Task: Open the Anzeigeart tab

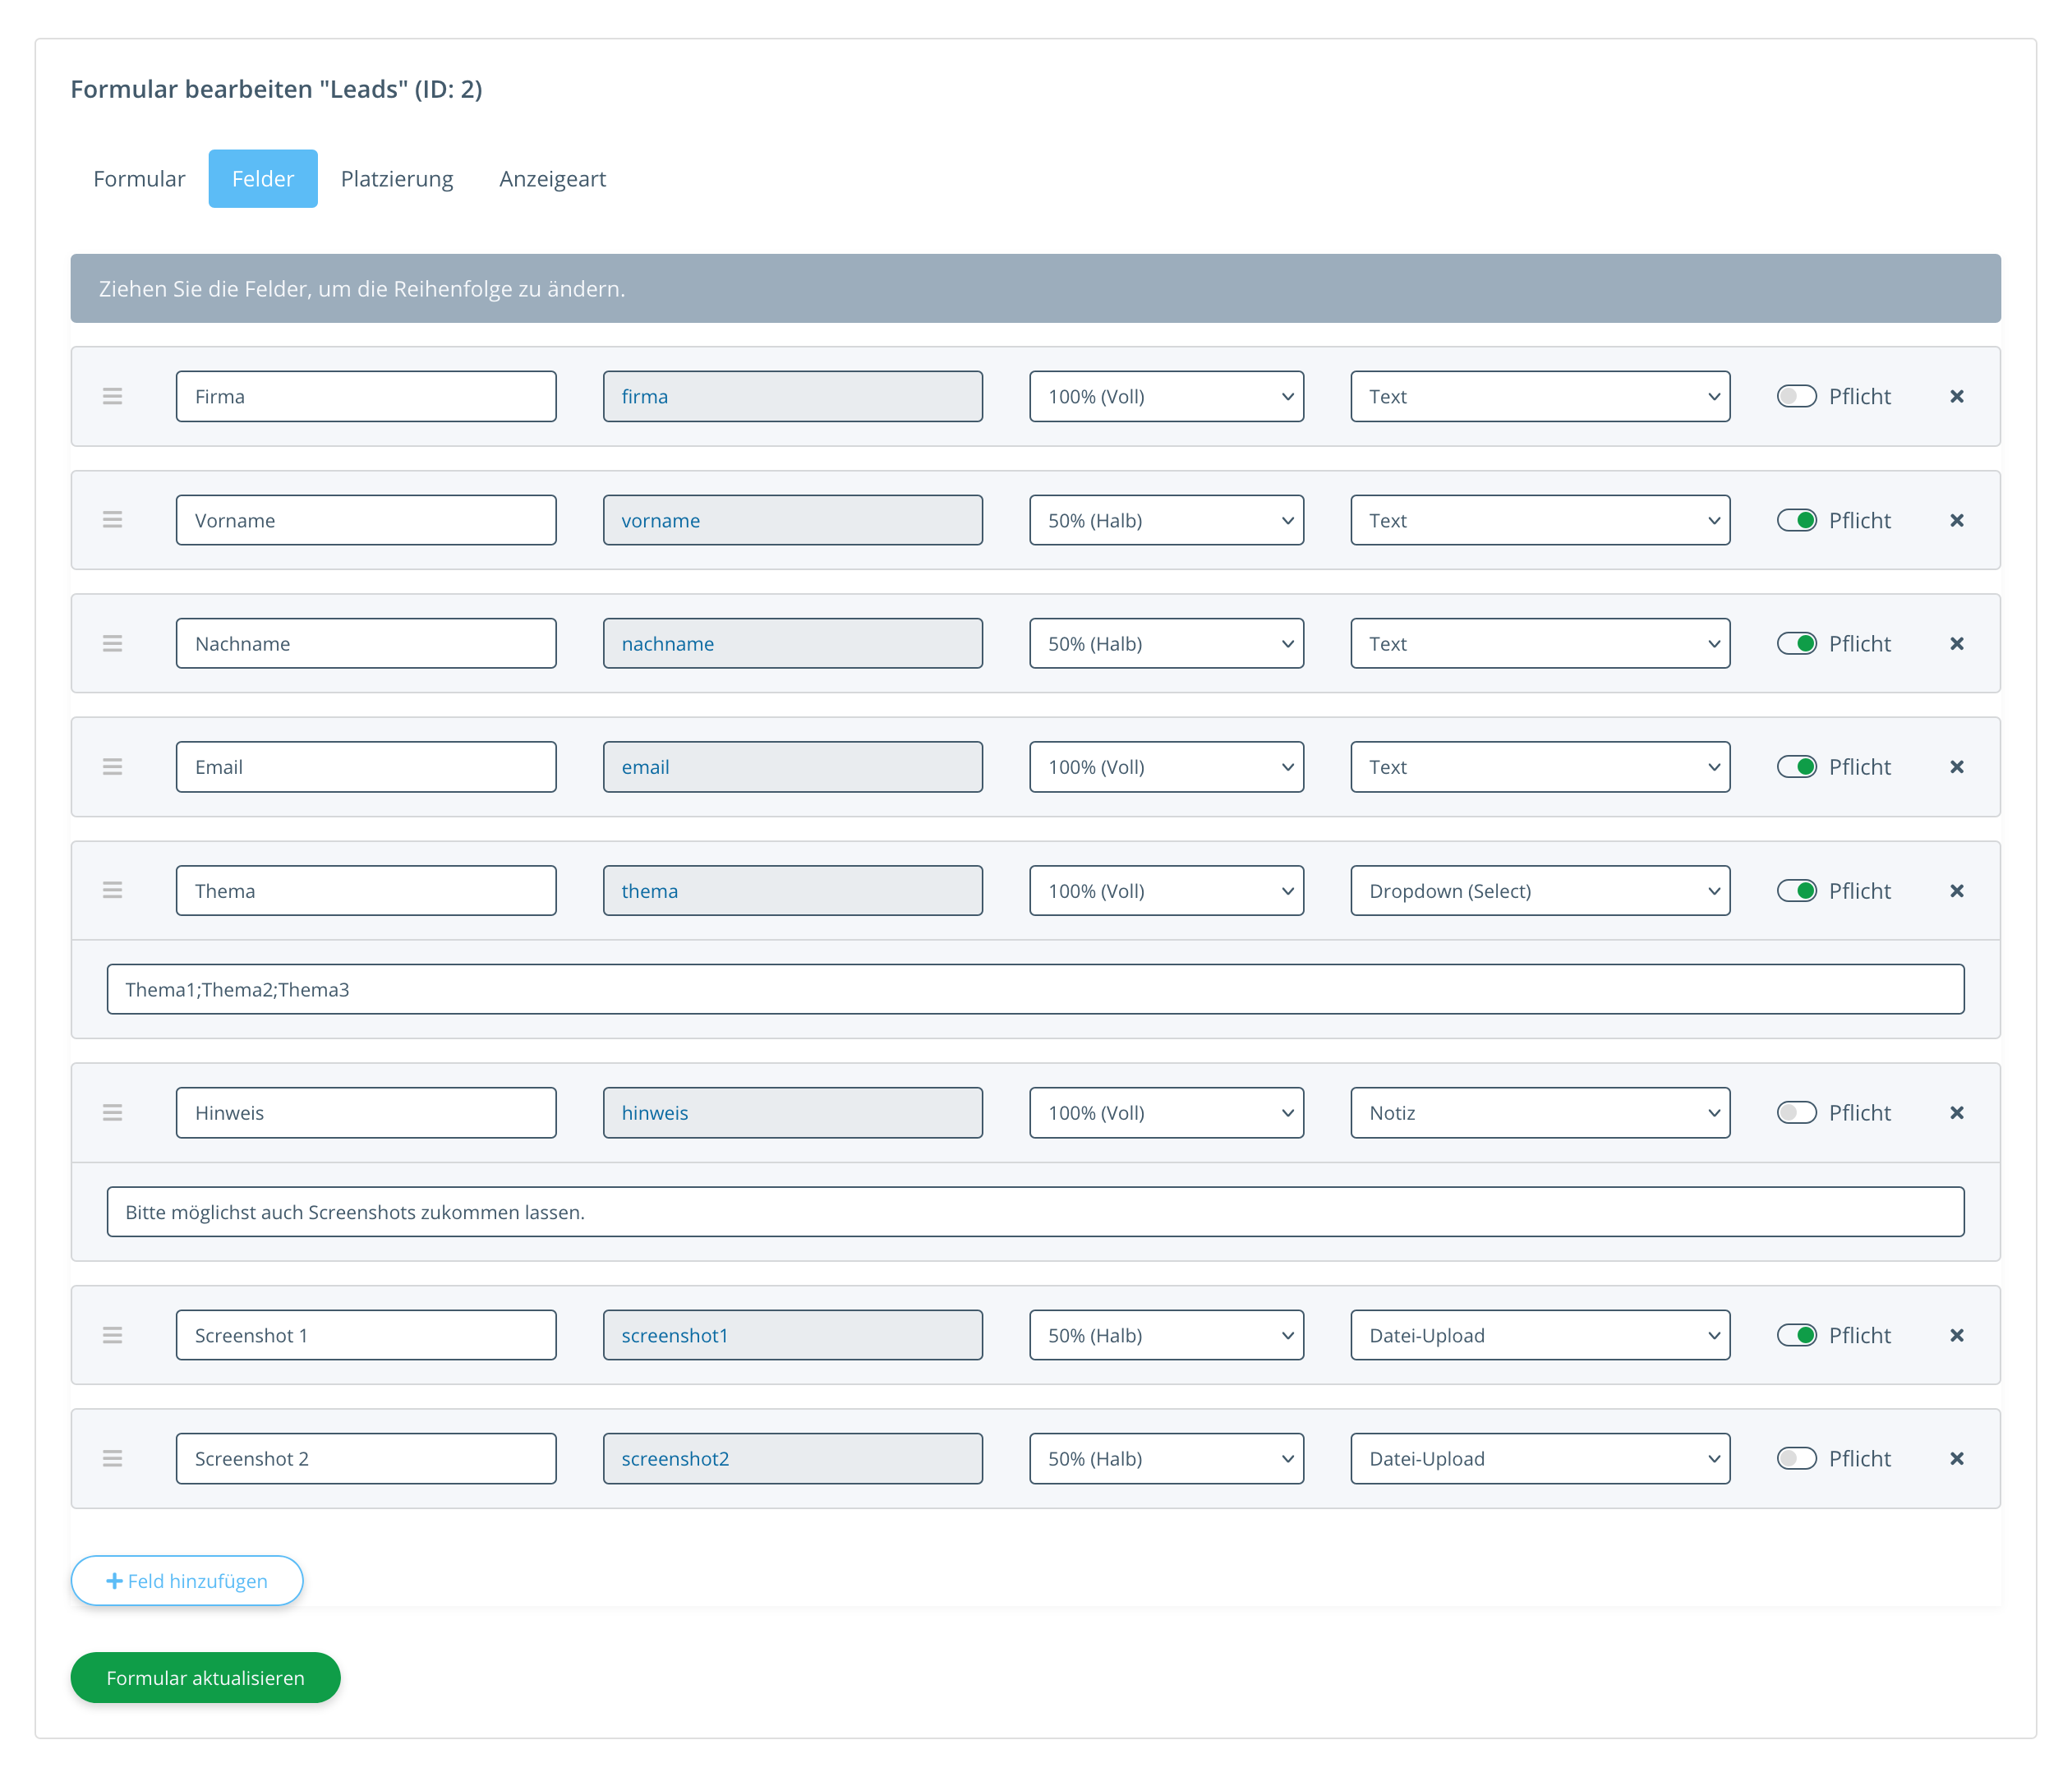Action: [552, 179]
